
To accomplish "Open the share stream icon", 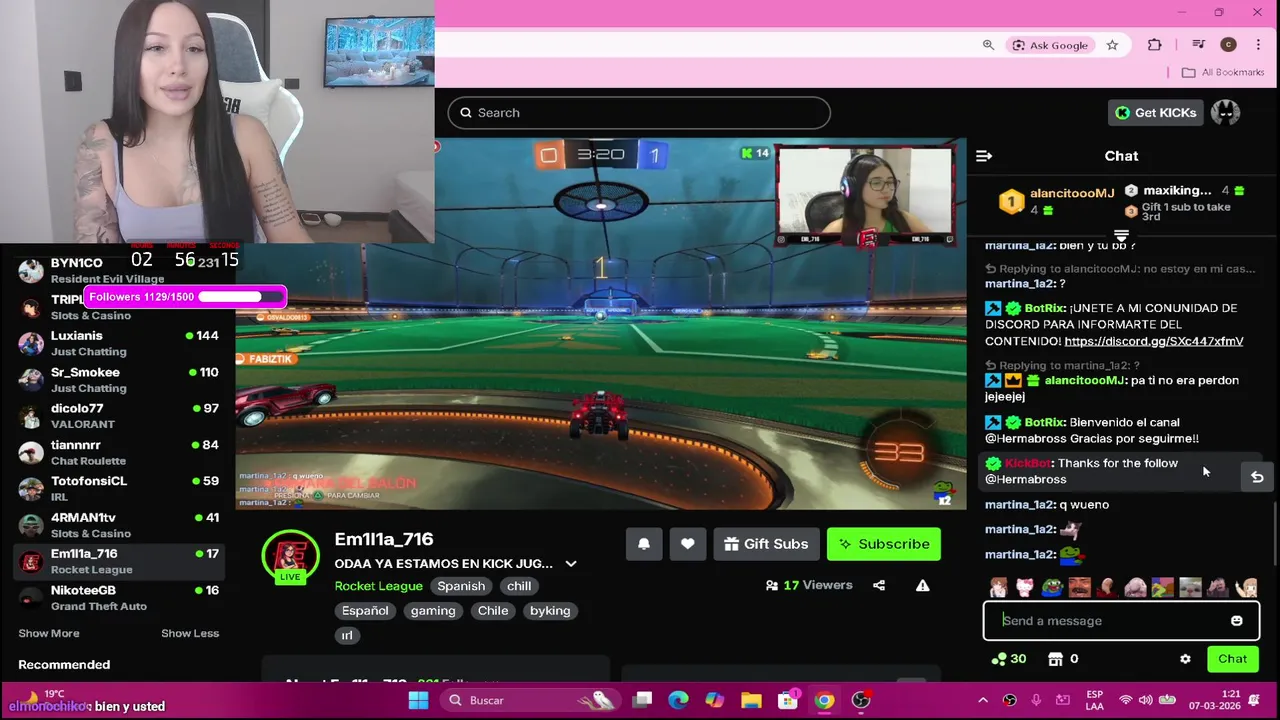I will 879,585.
